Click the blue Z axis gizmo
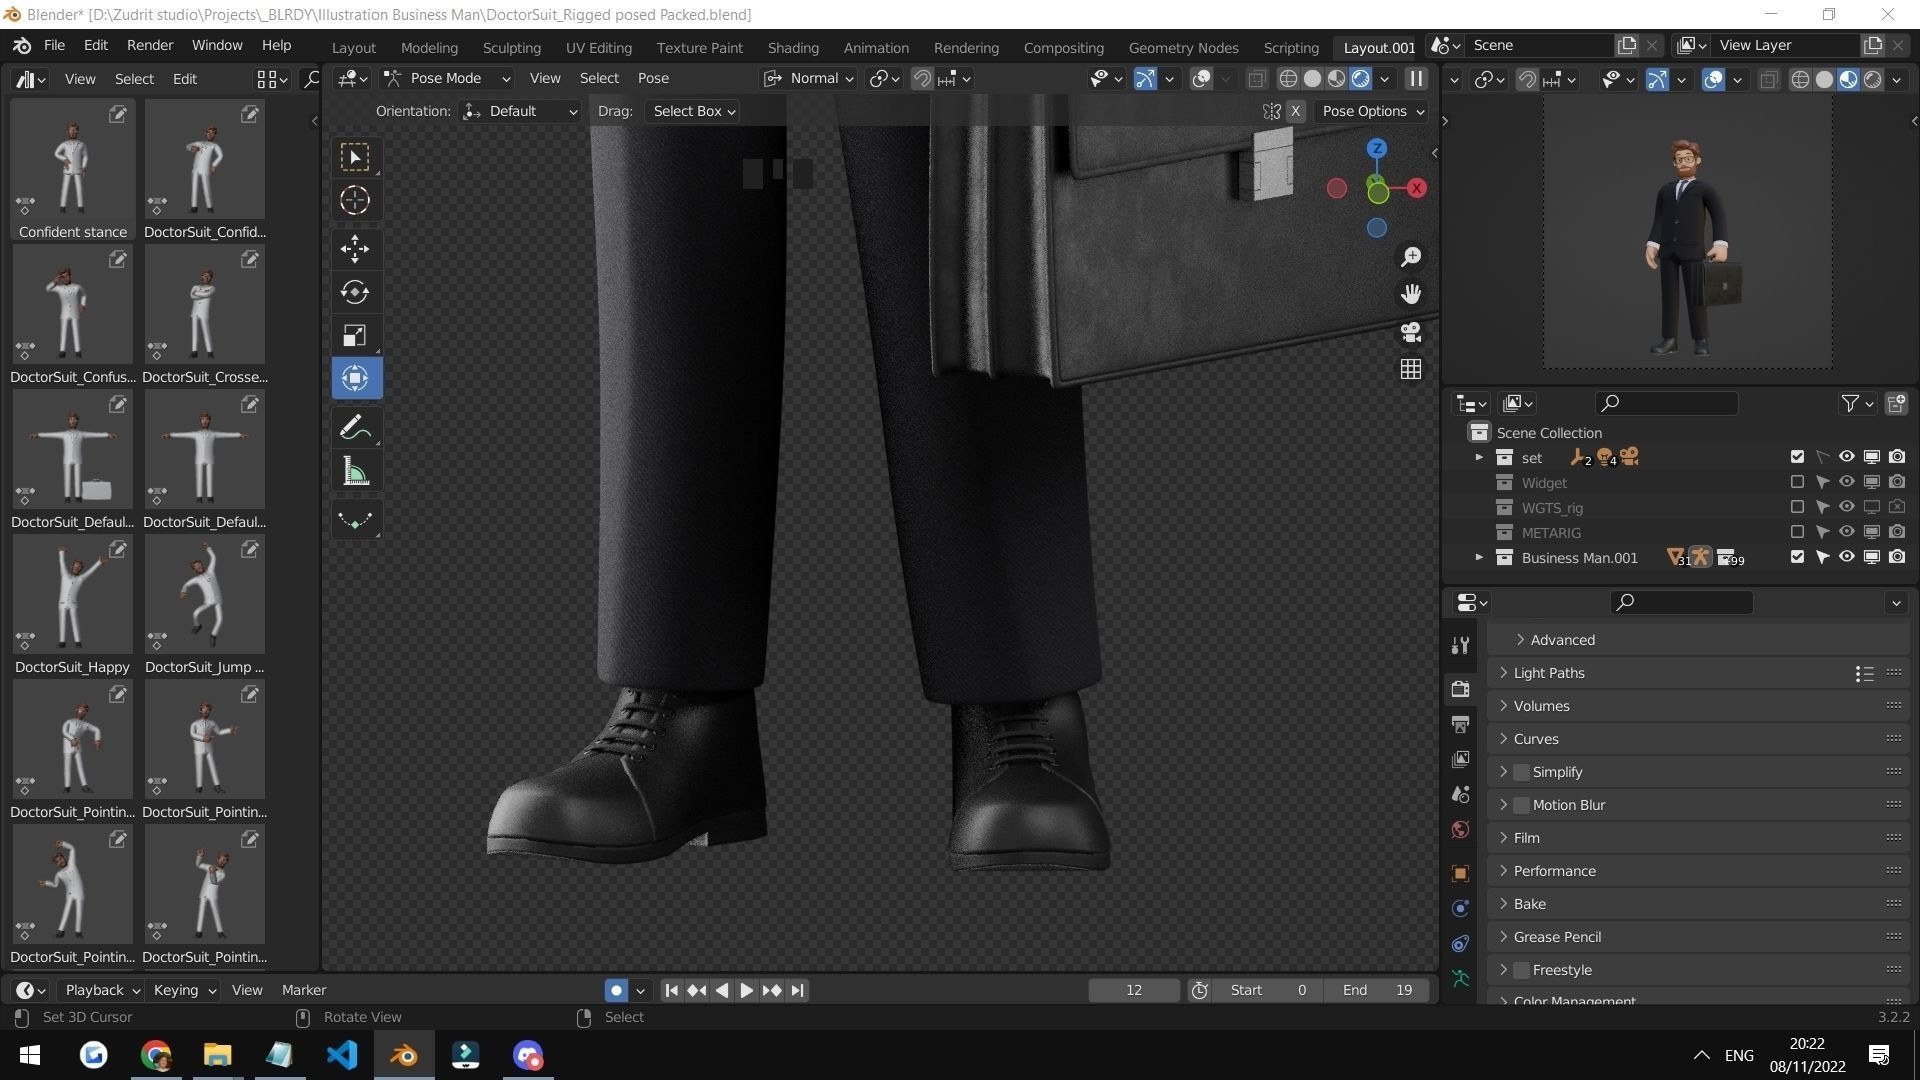This screenshot has height=1080, width=1920. click(x=1377, y=148)
